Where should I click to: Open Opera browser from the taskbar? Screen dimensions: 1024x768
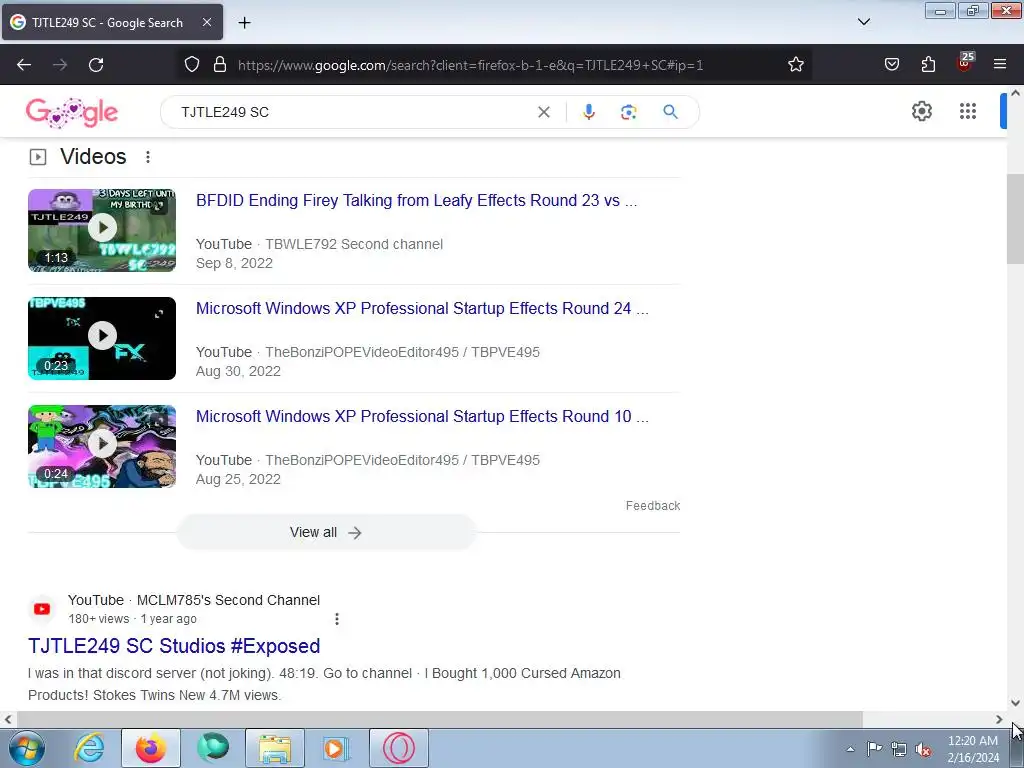(399, 748)
